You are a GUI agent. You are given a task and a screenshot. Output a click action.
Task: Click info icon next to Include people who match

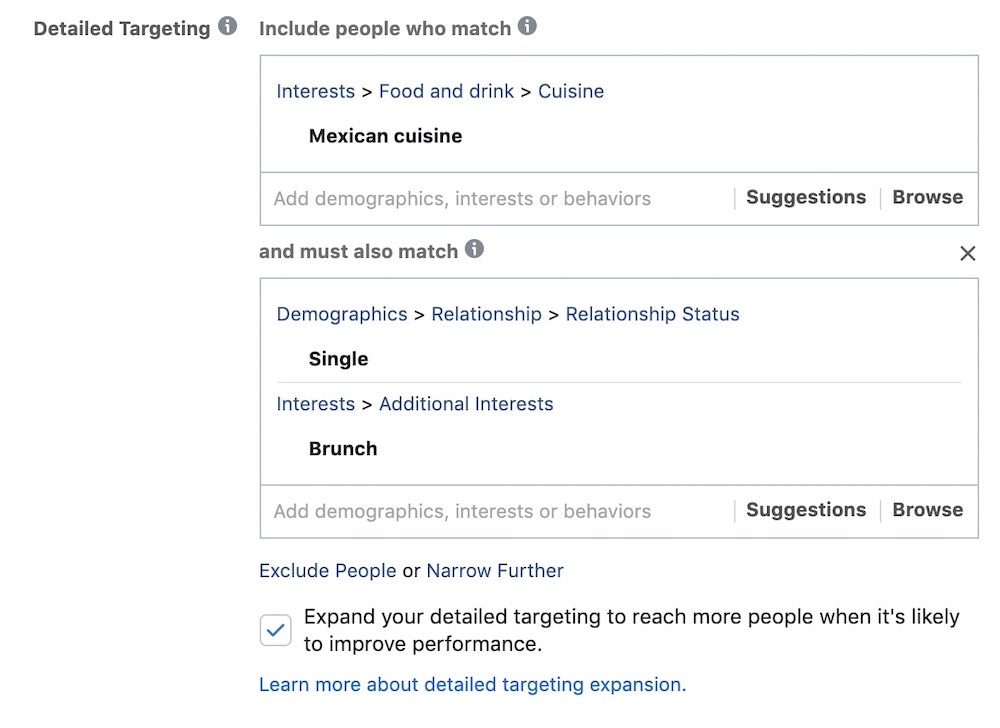pos(527,27)
